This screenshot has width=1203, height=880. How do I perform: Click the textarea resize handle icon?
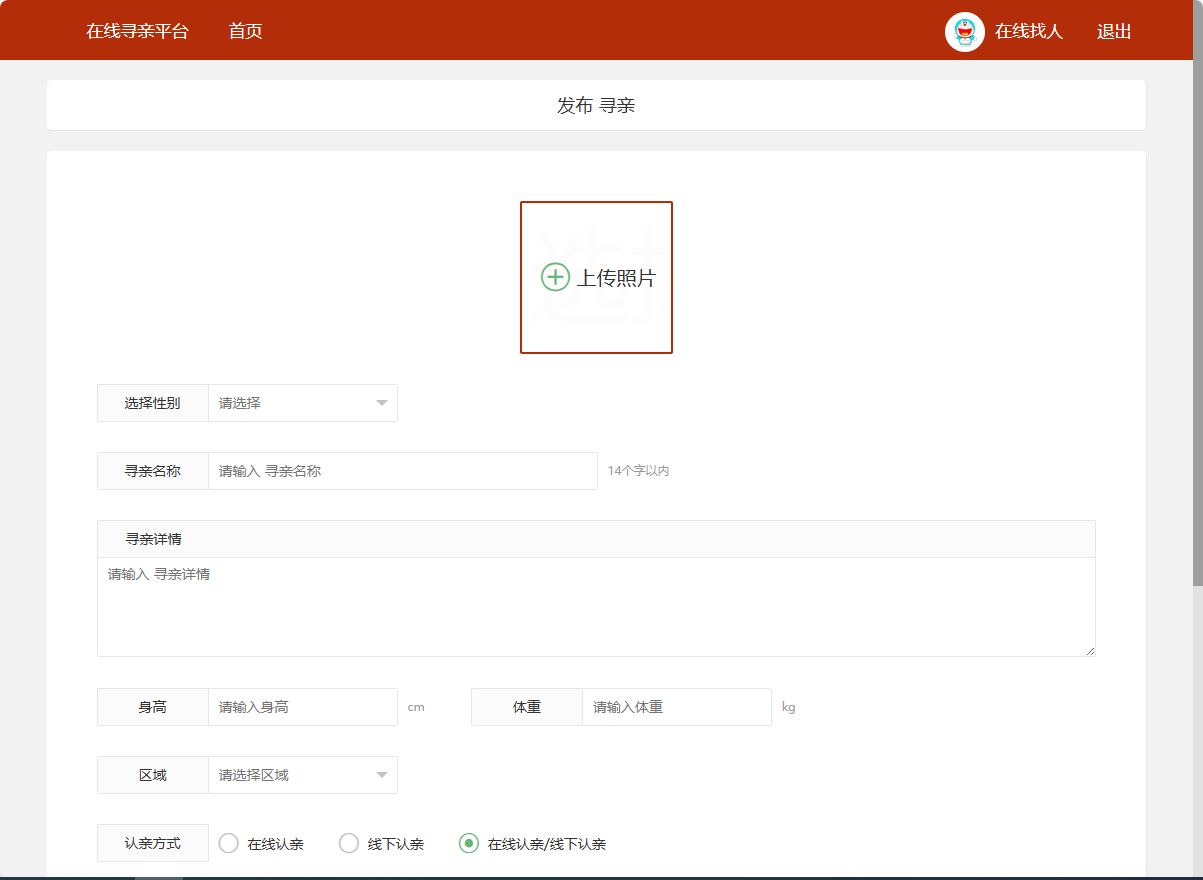tap(1088, 649)
